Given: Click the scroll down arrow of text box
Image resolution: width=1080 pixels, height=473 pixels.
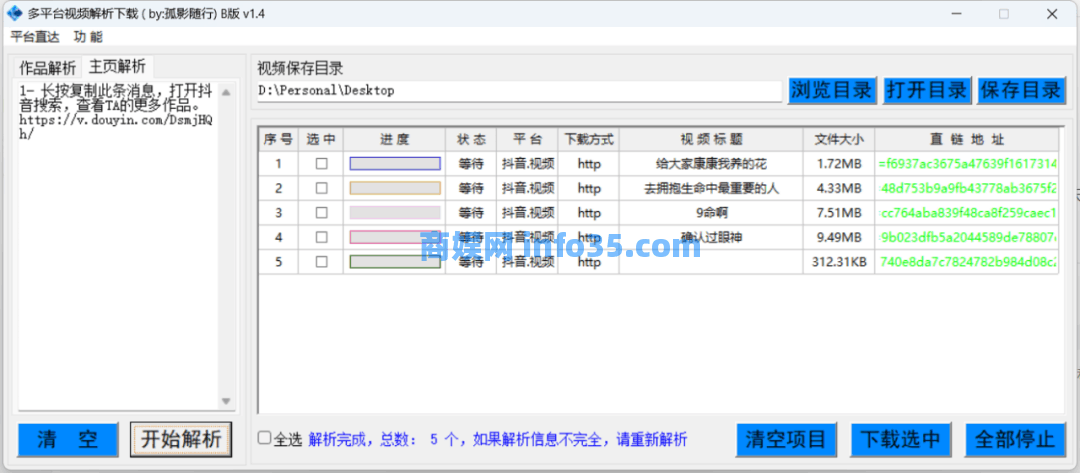Looking at the screenshot, I should (226, 401).
